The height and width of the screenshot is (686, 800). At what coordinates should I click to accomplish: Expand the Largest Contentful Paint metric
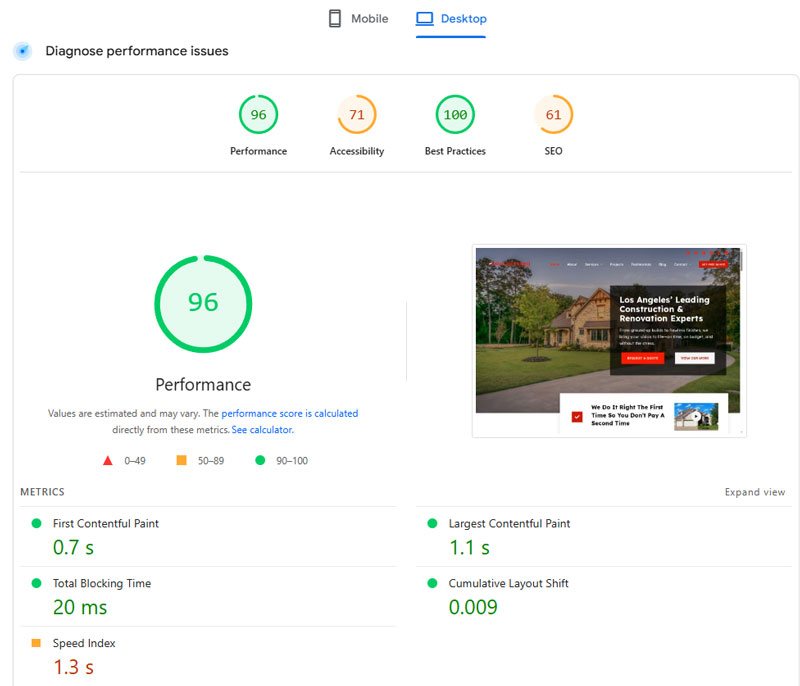coord(509,524)
